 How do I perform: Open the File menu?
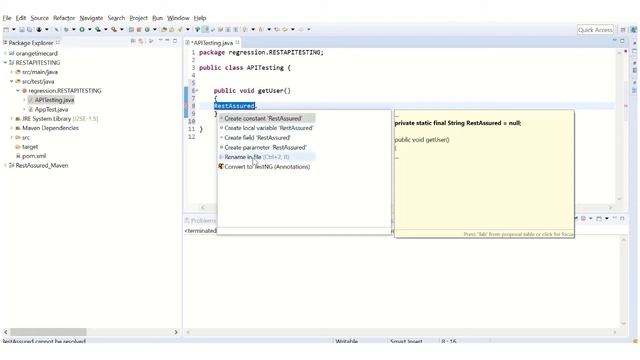click(x=7, y=18)
